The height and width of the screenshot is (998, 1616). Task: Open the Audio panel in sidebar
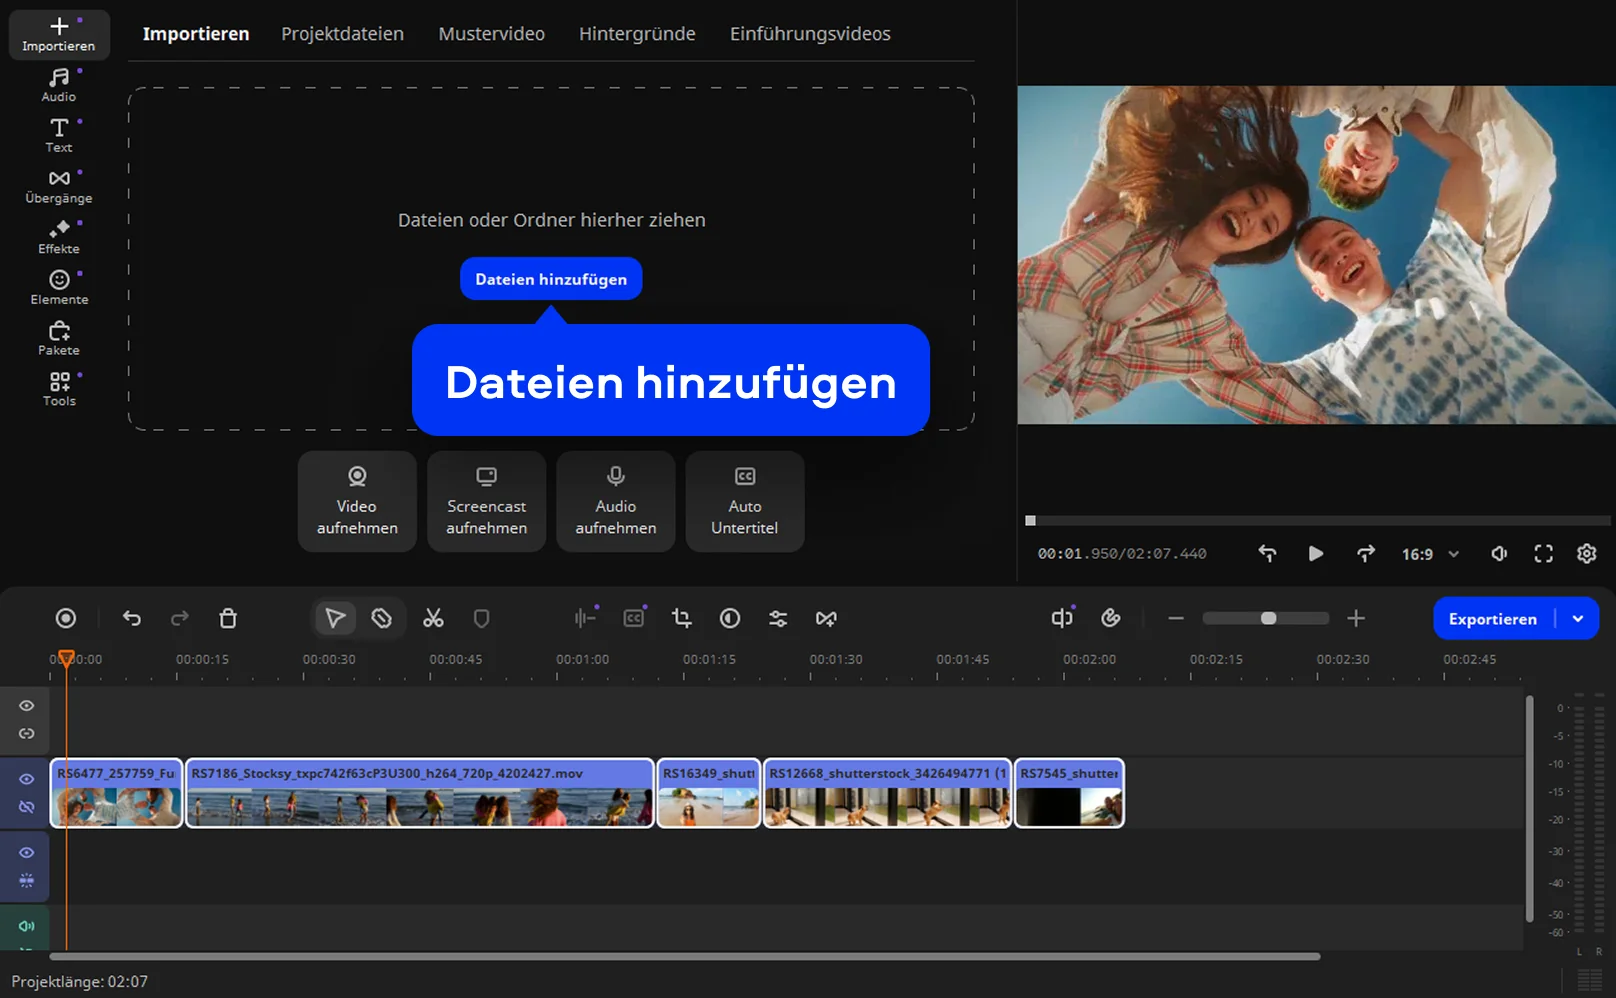(x=59, y=84)
